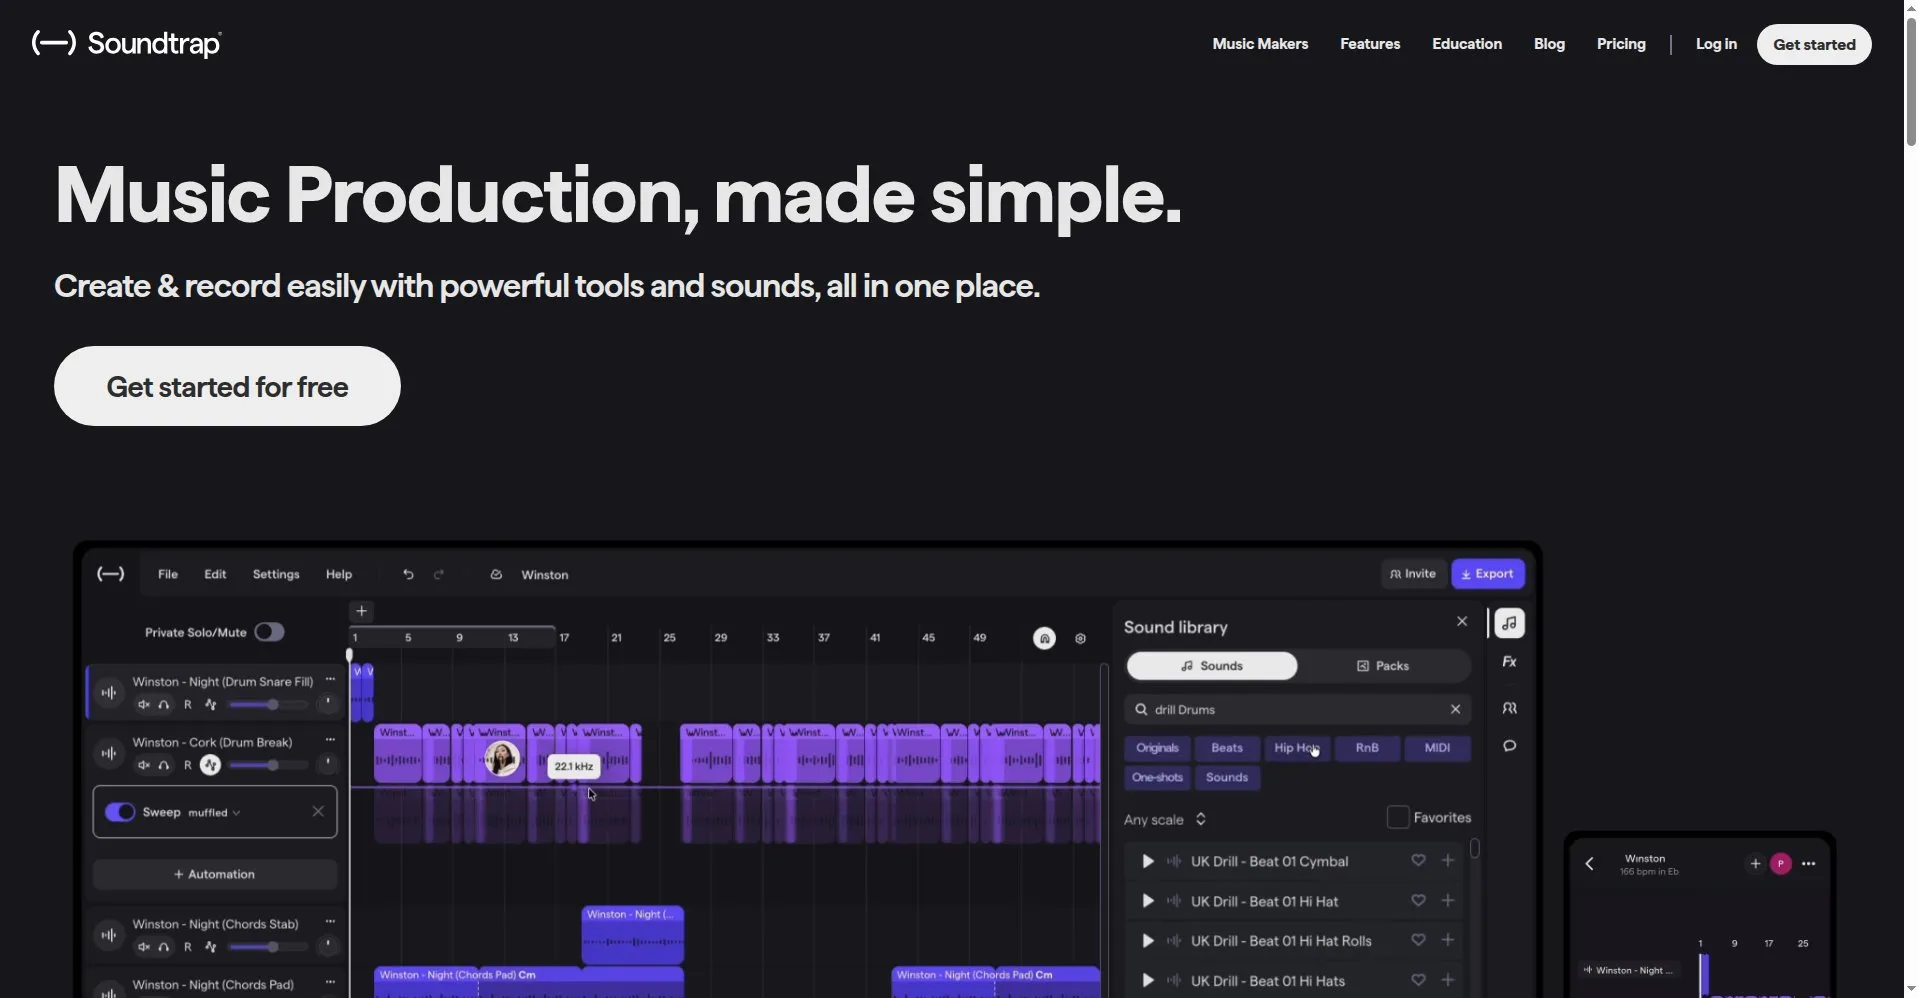Play the UK Drill - Beat 01 Cymbal sample
1919x998 pixels.
(x=1148, y=861)
